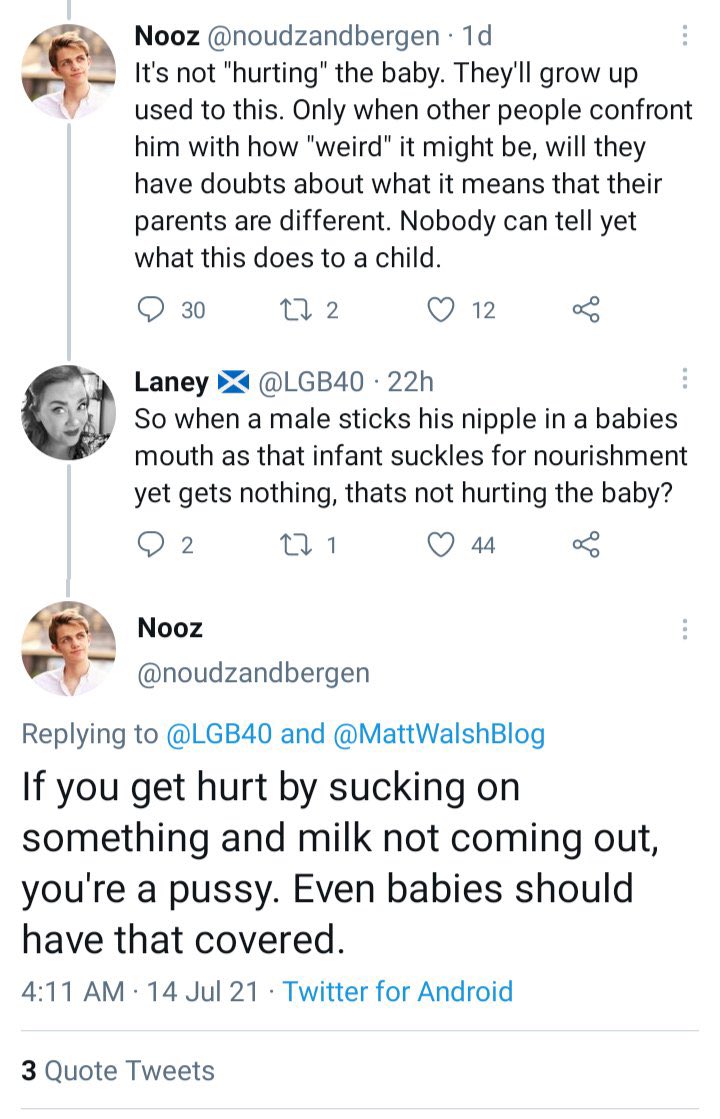720x1119 pixels.
Task: Open @noudzandbergen handle on main tweet
Action: click(253, 673)
